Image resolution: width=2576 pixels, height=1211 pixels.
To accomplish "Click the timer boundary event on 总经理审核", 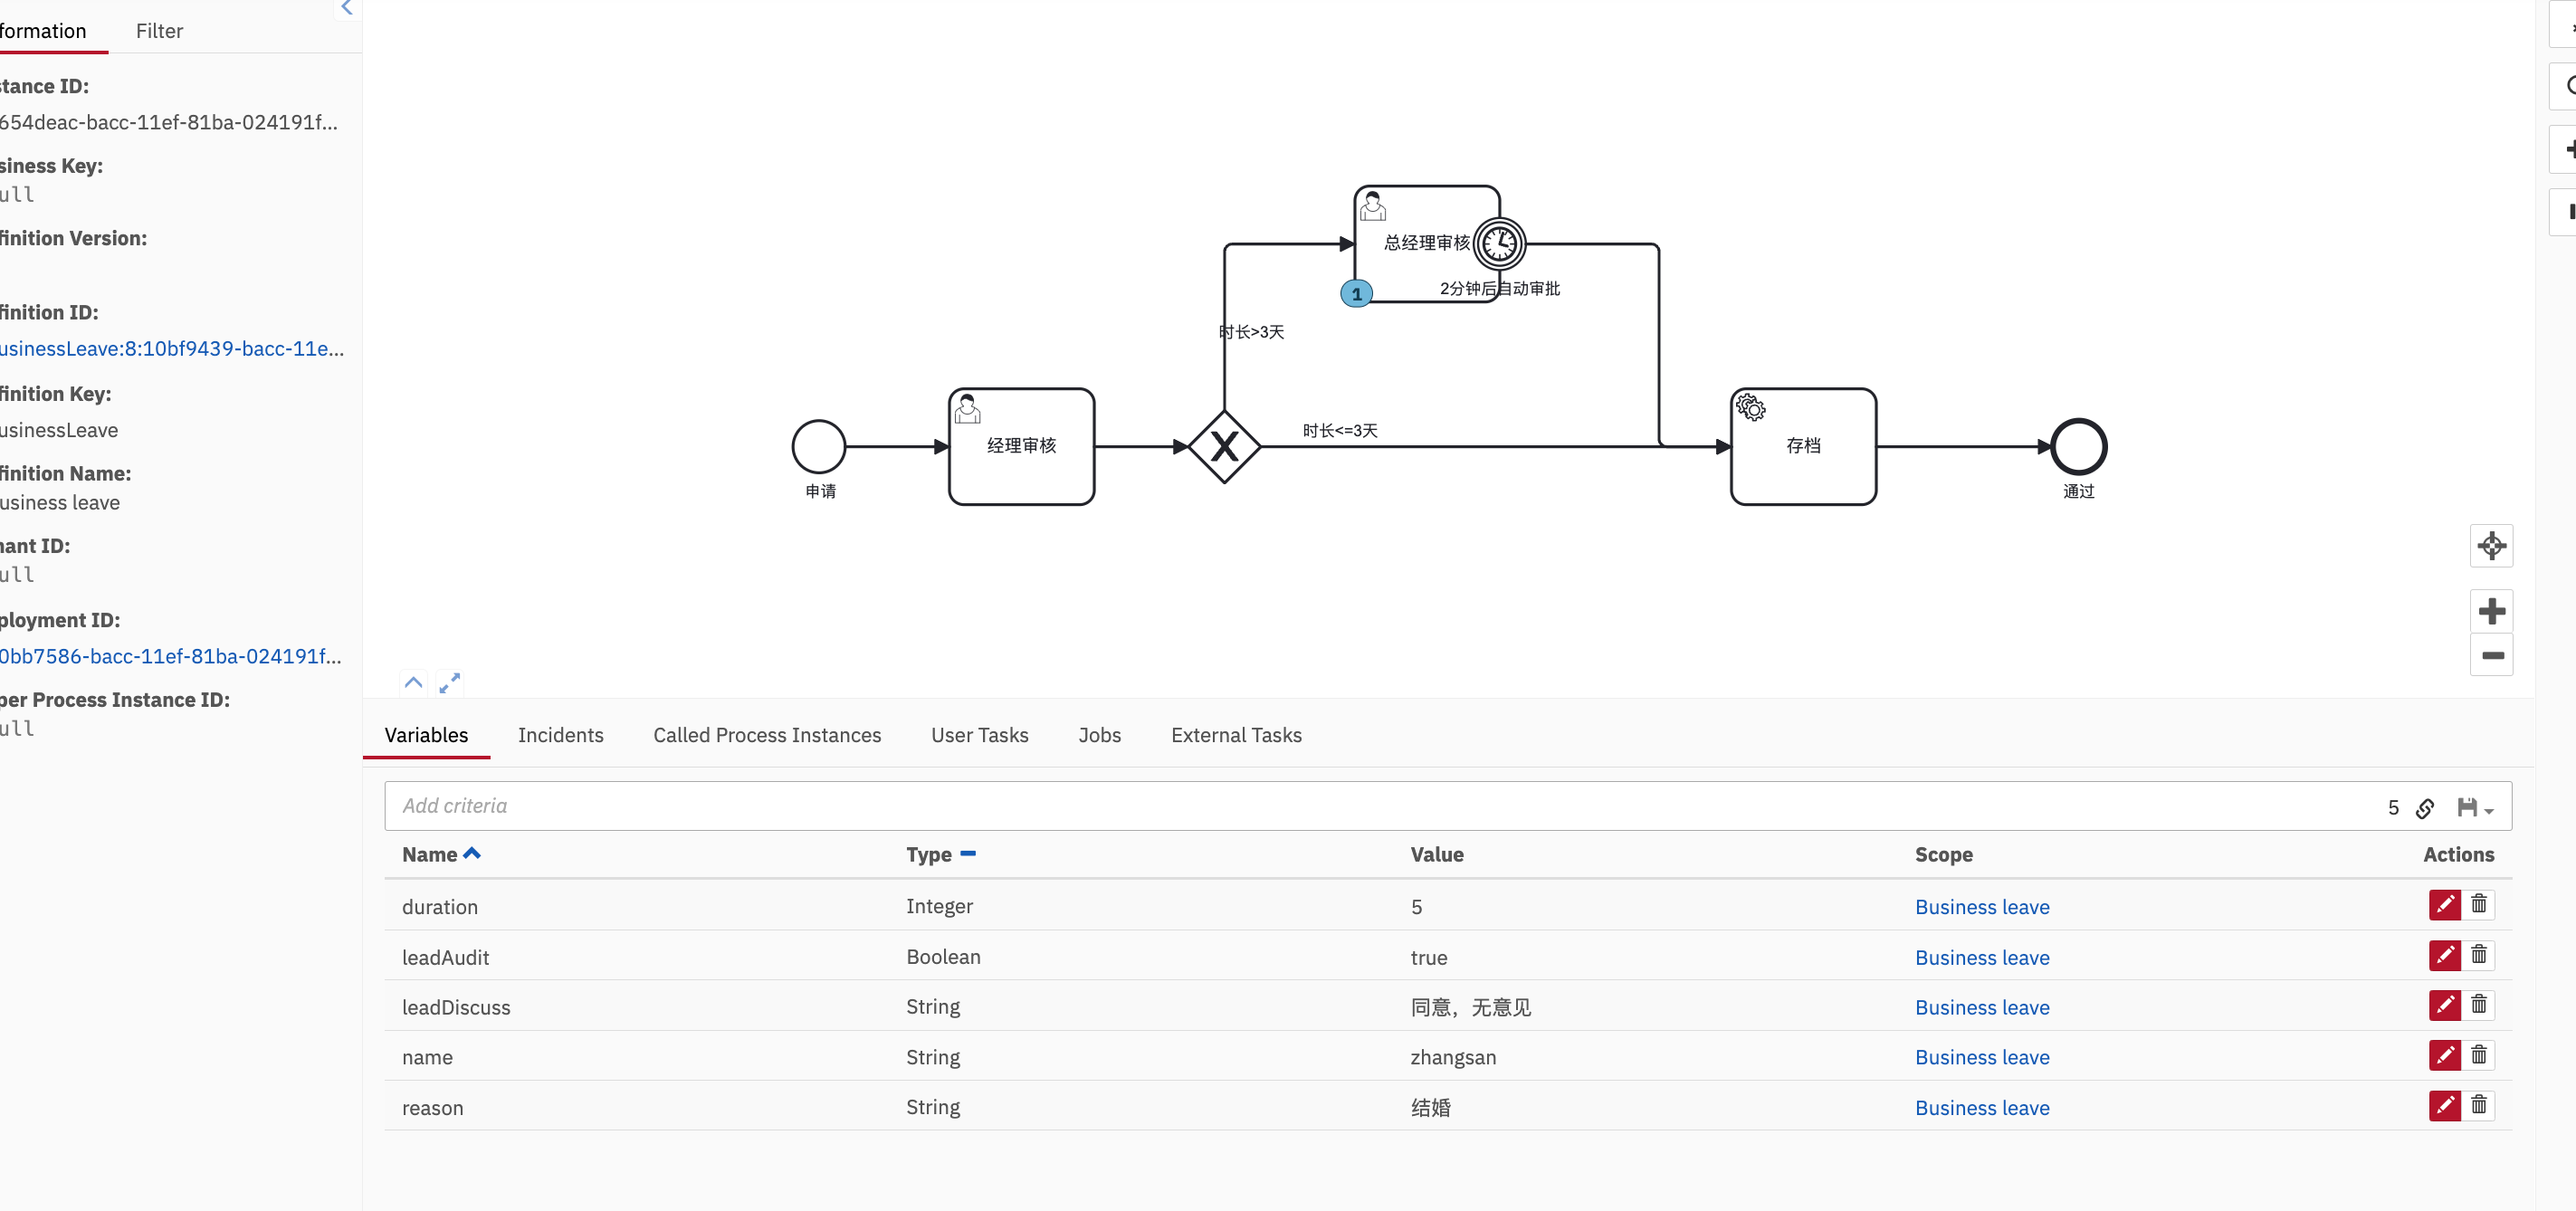I will pos(1499,244).
